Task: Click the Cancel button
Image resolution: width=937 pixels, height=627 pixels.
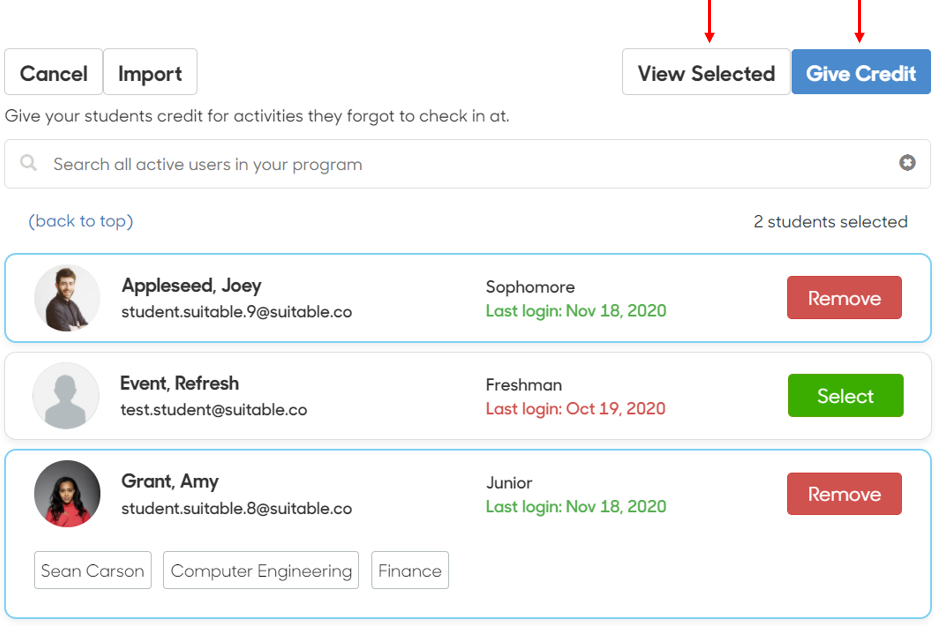Action: point(54,72)
